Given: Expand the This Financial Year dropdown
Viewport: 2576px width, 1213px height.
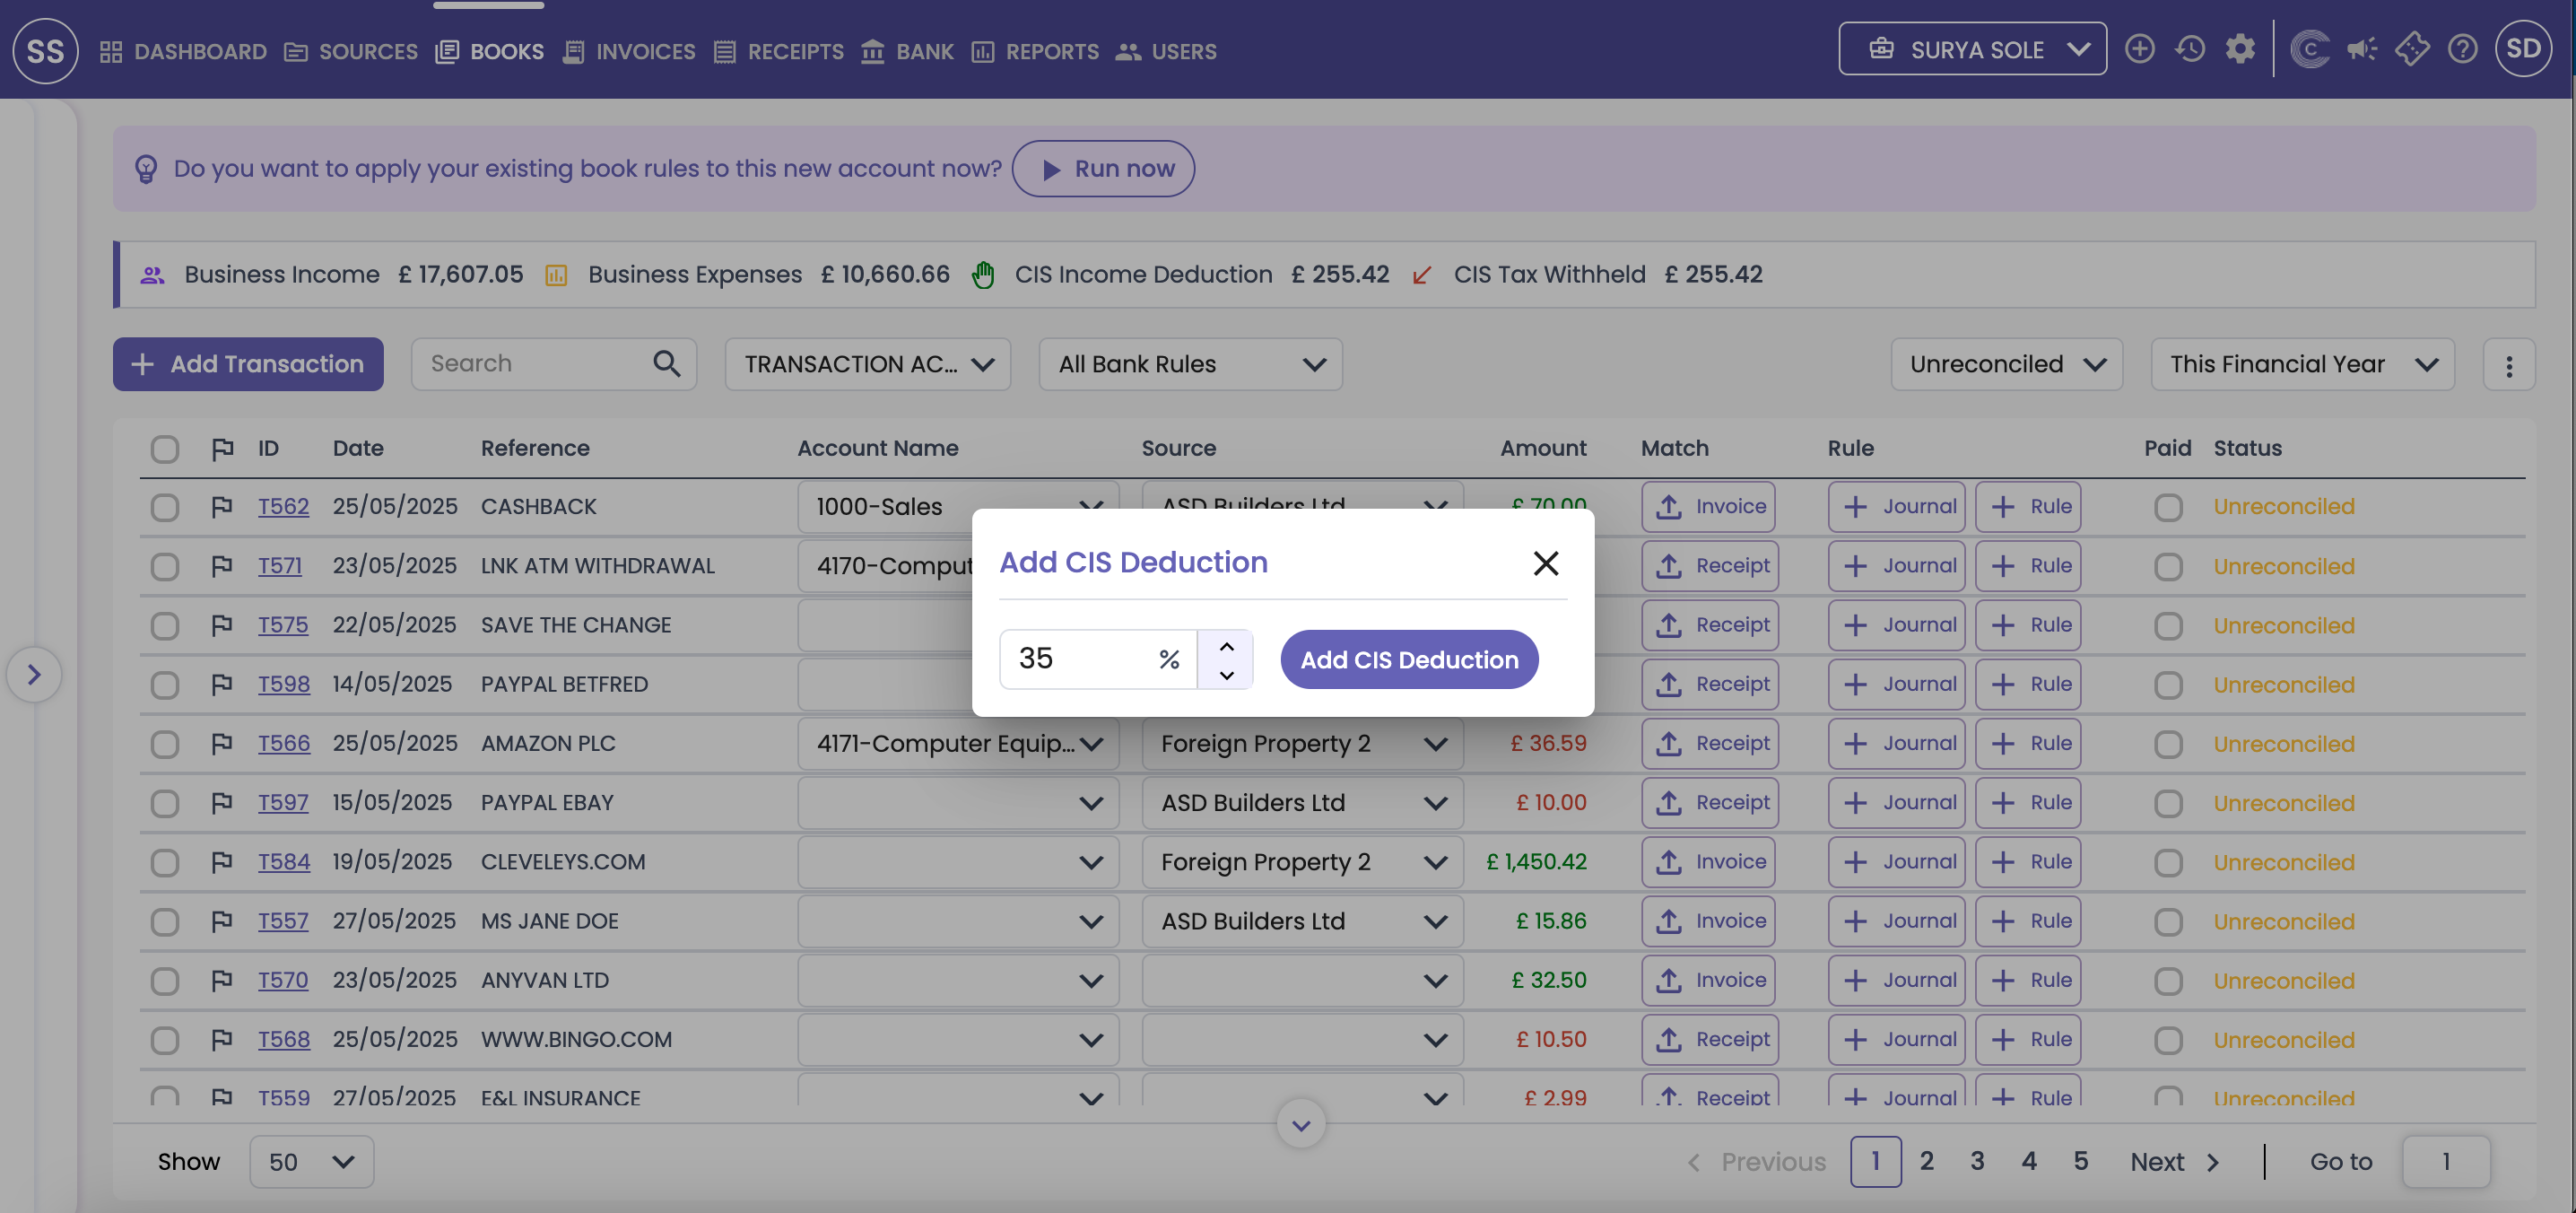Looking at the screenshot, I should click(x=2302, y=364).
